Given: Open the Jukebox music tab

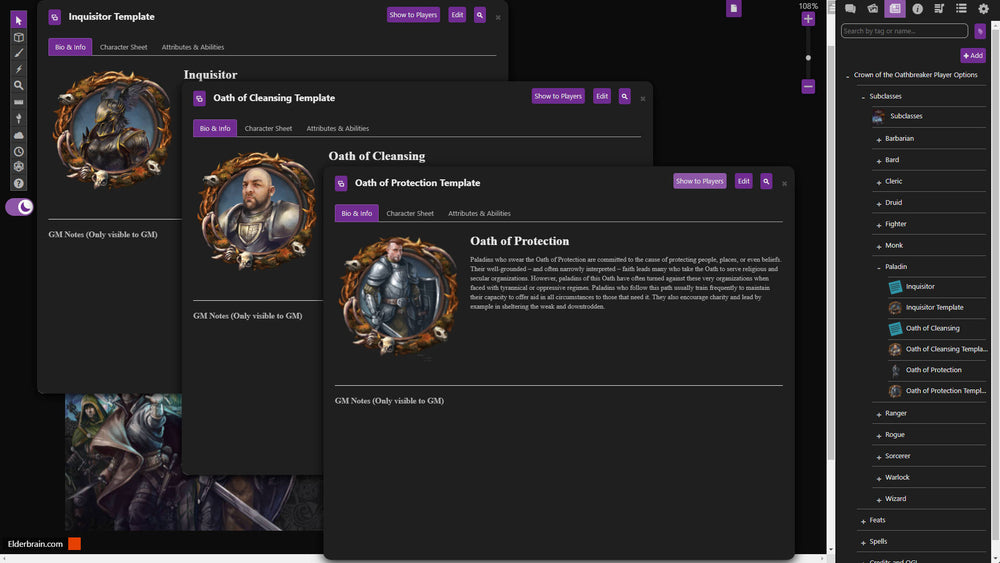Looking at the screenshot, I should (x=939, y=9).
